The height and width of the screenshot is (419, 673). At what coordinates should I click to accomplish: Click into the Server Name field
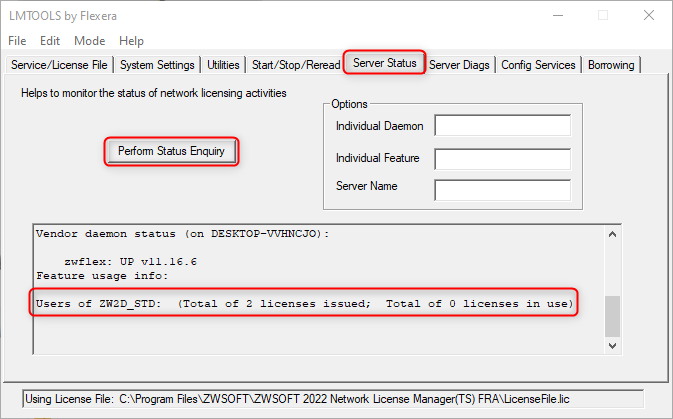point(503,190)
